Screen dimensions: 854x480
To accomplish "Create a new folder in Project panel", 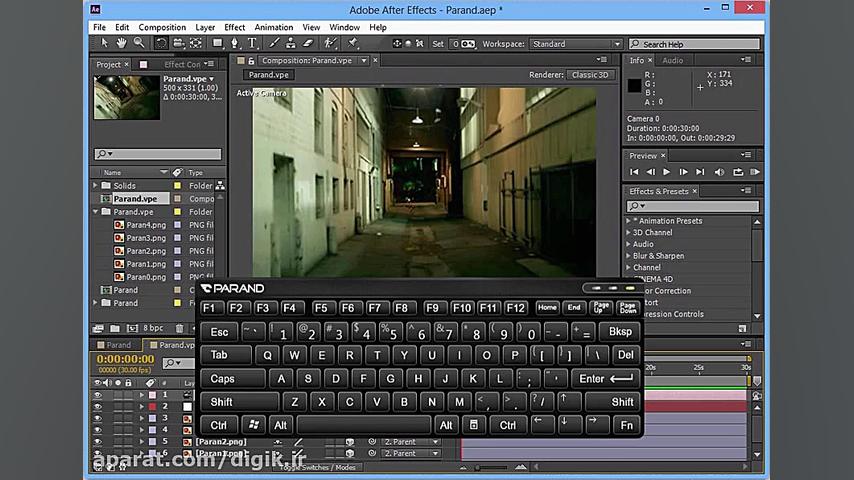I will [x=115, y=329].
